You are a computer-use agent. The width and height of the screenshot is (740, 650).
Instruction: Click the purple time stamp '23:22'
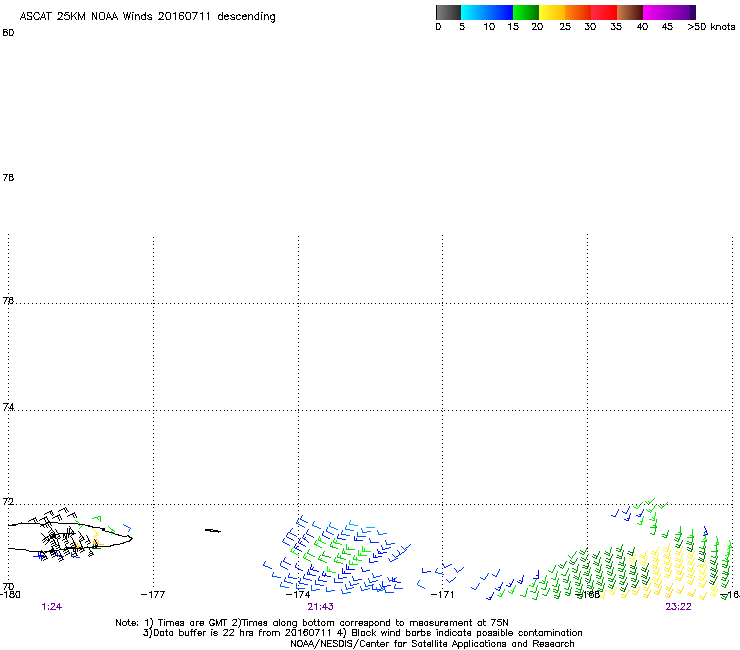[x=678, y=607]
